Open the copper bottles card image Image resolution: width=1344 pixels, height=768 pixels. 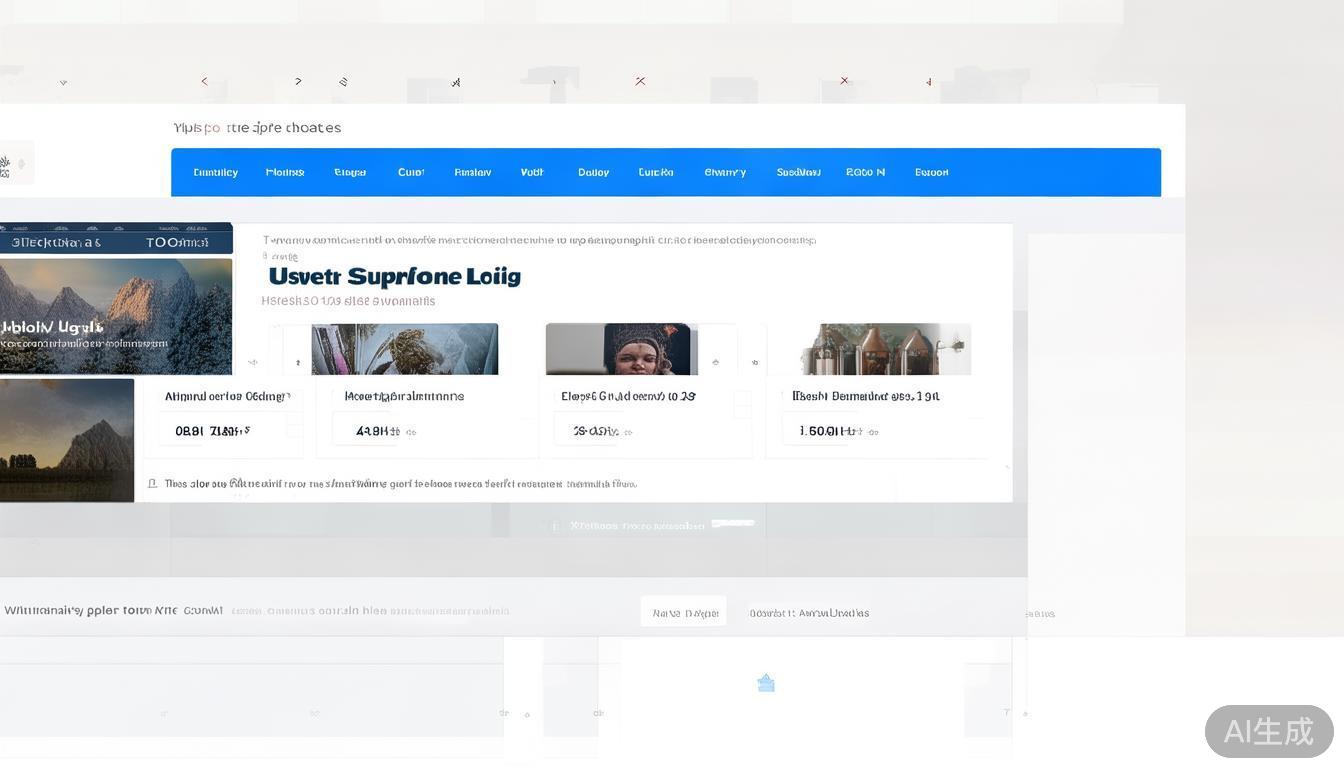tap(885, 349)
